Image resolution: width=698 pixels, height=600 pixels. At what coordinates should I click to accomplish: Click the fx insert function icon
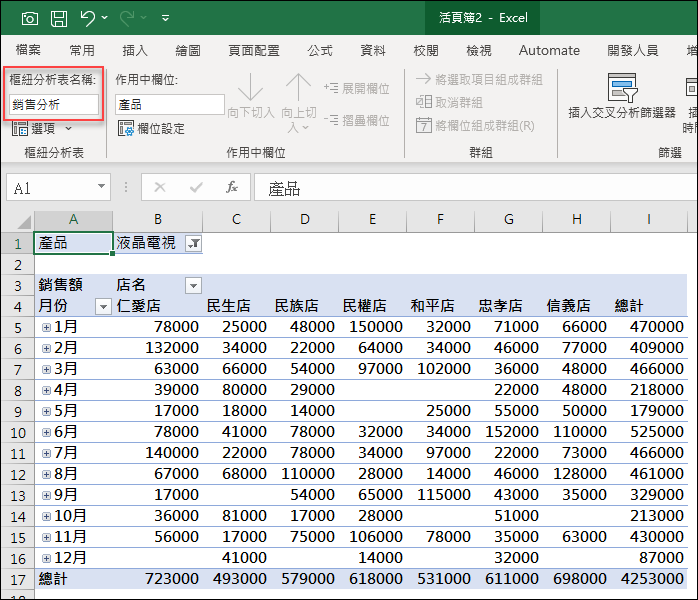tap(232, 187)
